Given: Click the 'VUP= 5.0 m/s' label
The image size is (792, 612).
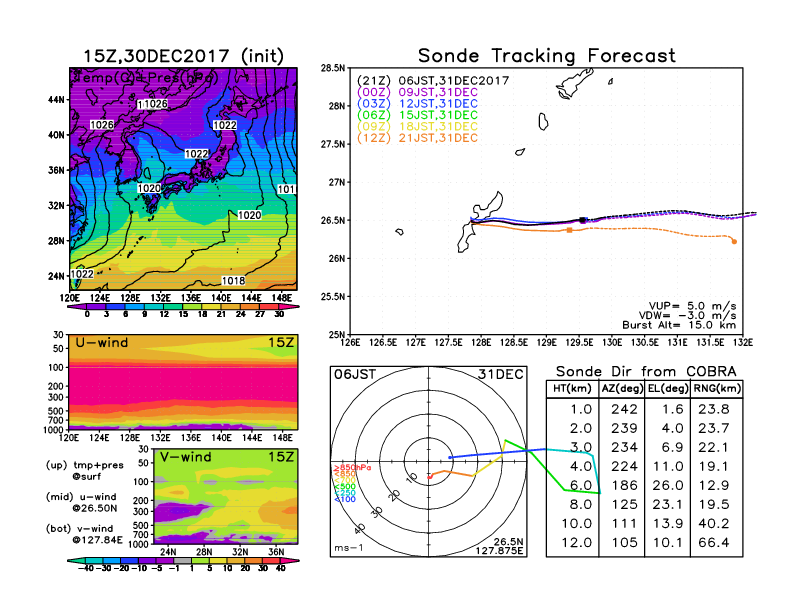Looking at the screenshot, I should pyautogui.click(x=692, y=306).
